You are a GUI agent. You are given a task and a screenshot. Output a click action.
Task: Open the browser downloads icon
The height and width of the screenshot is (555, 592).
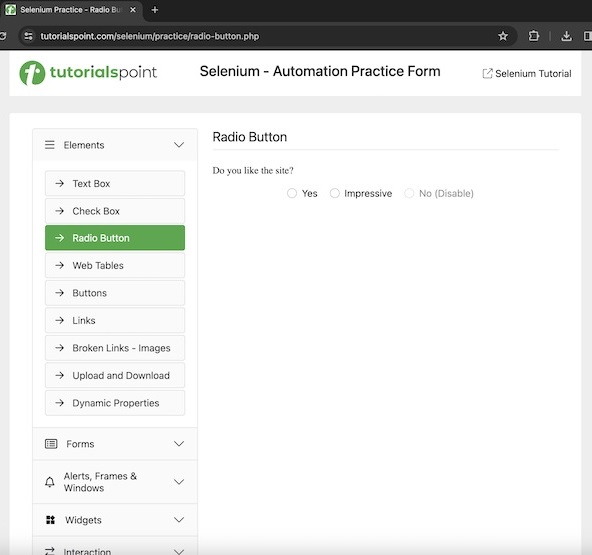coord(566,36)
